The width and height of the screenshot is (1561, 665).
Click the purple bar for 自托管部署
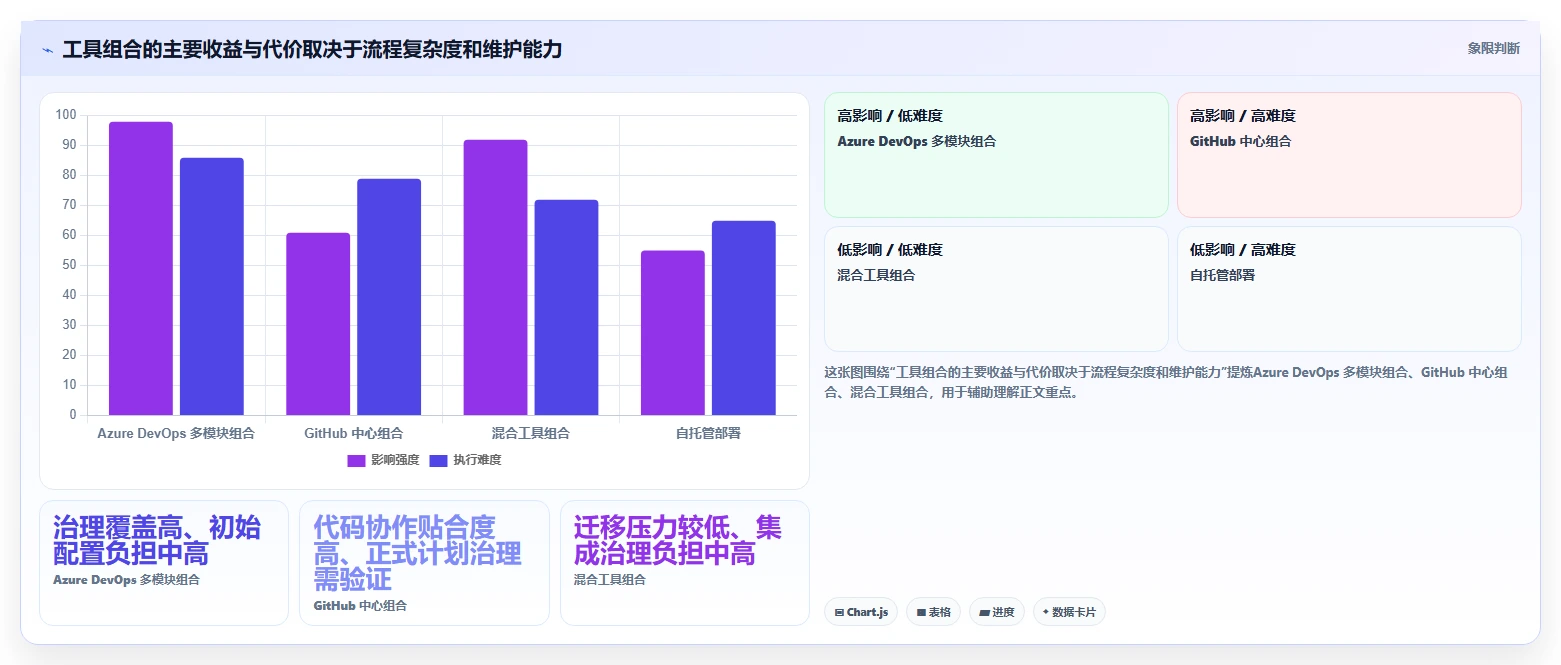672,333
